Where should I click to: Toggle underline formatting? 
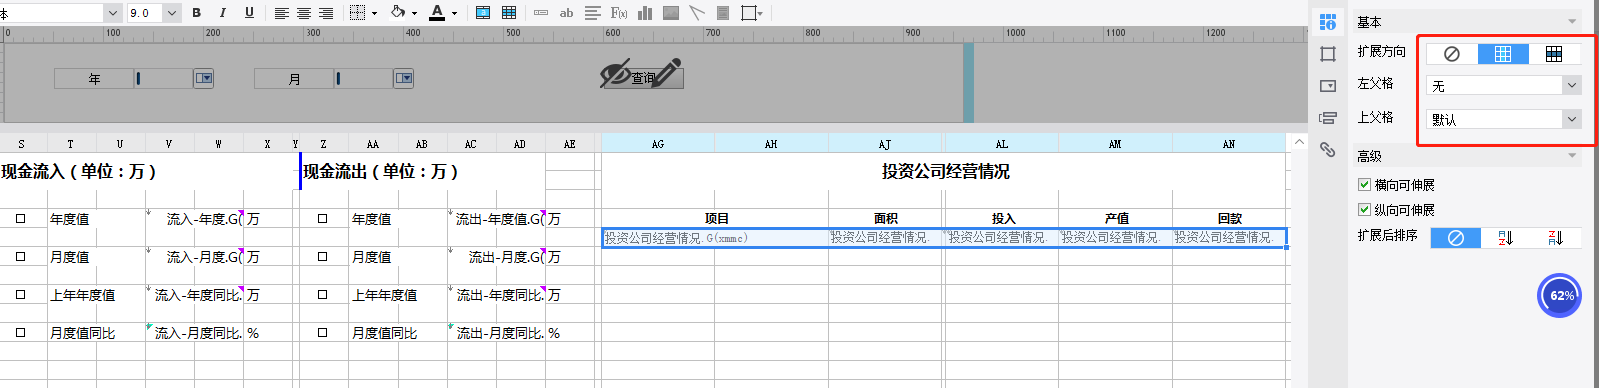click(249, 13)
